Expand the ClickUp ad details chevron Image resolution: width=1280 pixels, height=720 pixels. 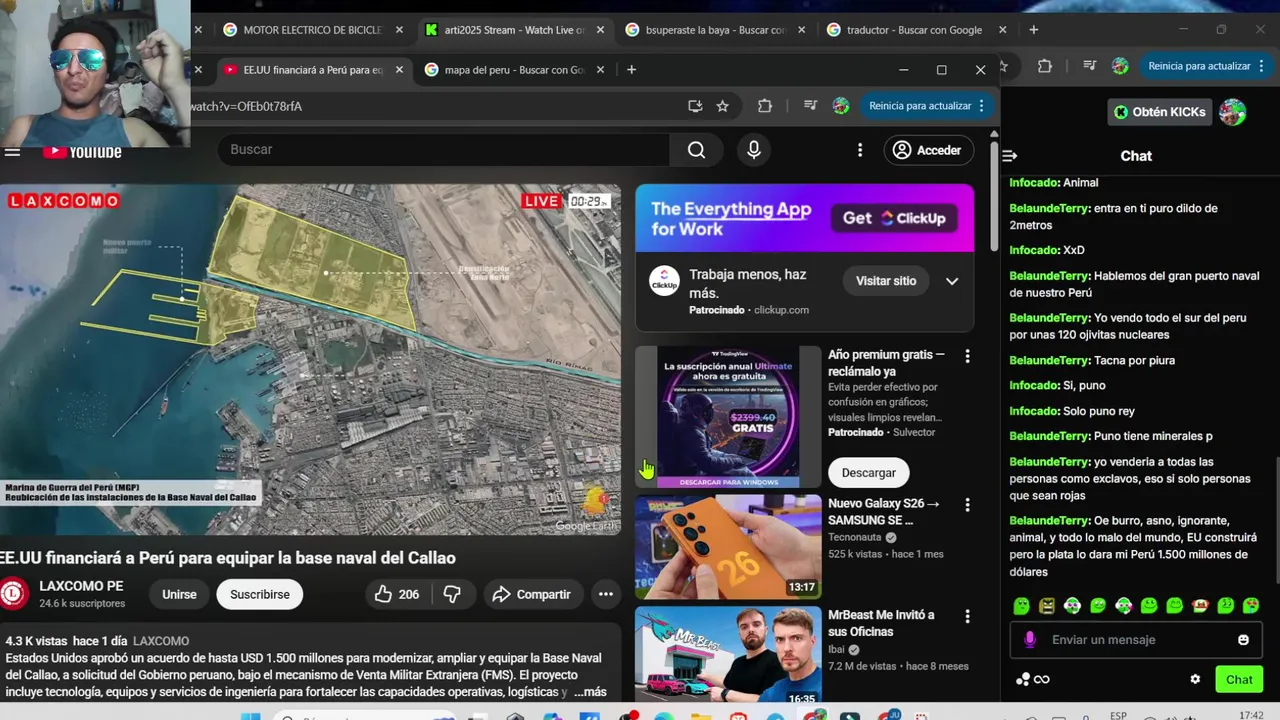pos(952,281)
